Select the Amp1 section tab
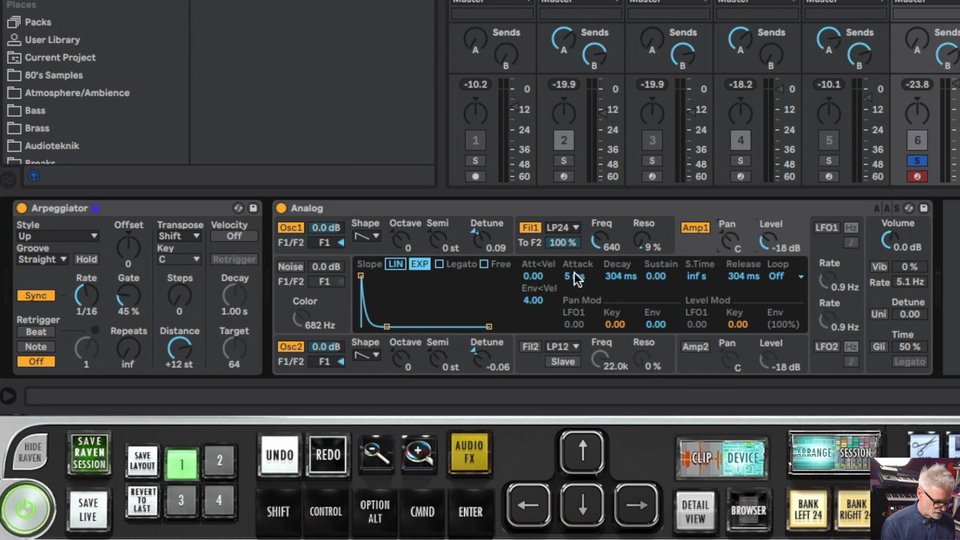The height and width of the screenshot is (540, 960). pyautogui.click(x=695, y=228)
